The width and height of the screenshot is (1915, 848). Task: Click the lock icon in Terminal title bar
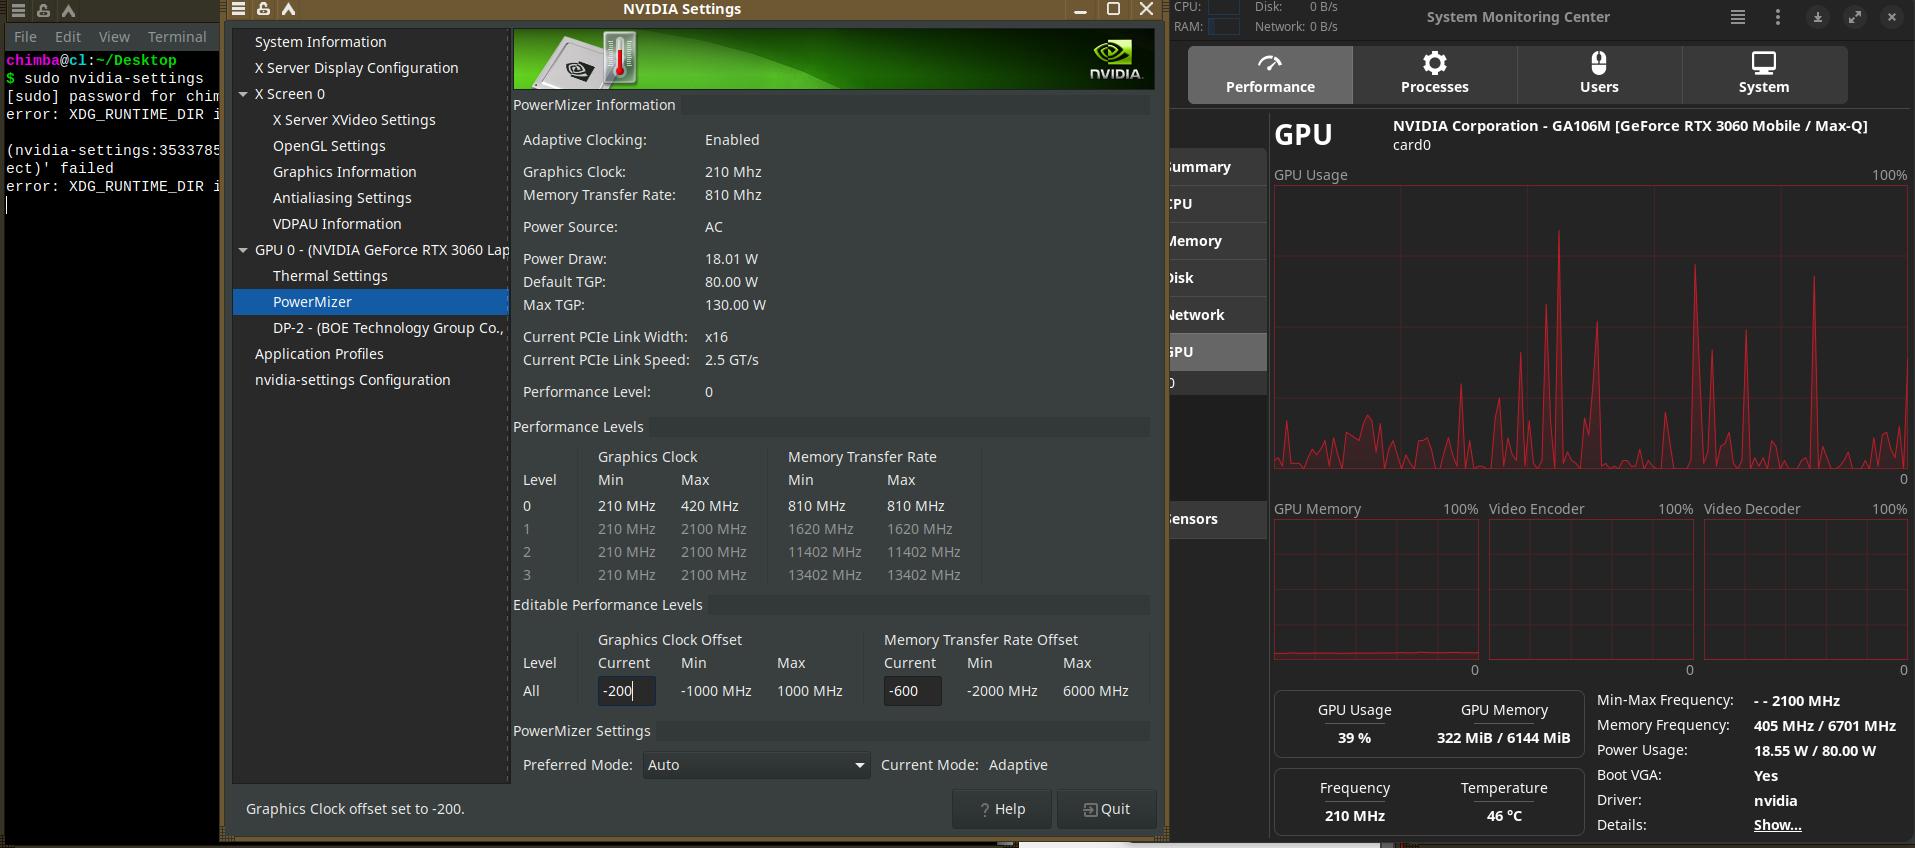tap(43, 11)
